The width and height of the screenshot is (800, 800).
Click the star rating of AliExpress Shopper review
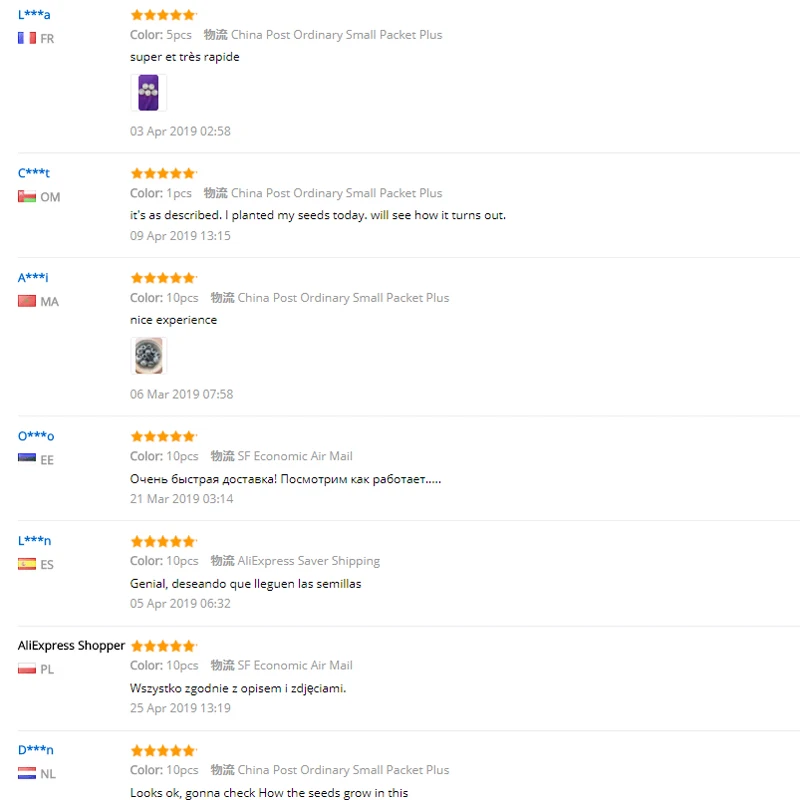[163, 646]
